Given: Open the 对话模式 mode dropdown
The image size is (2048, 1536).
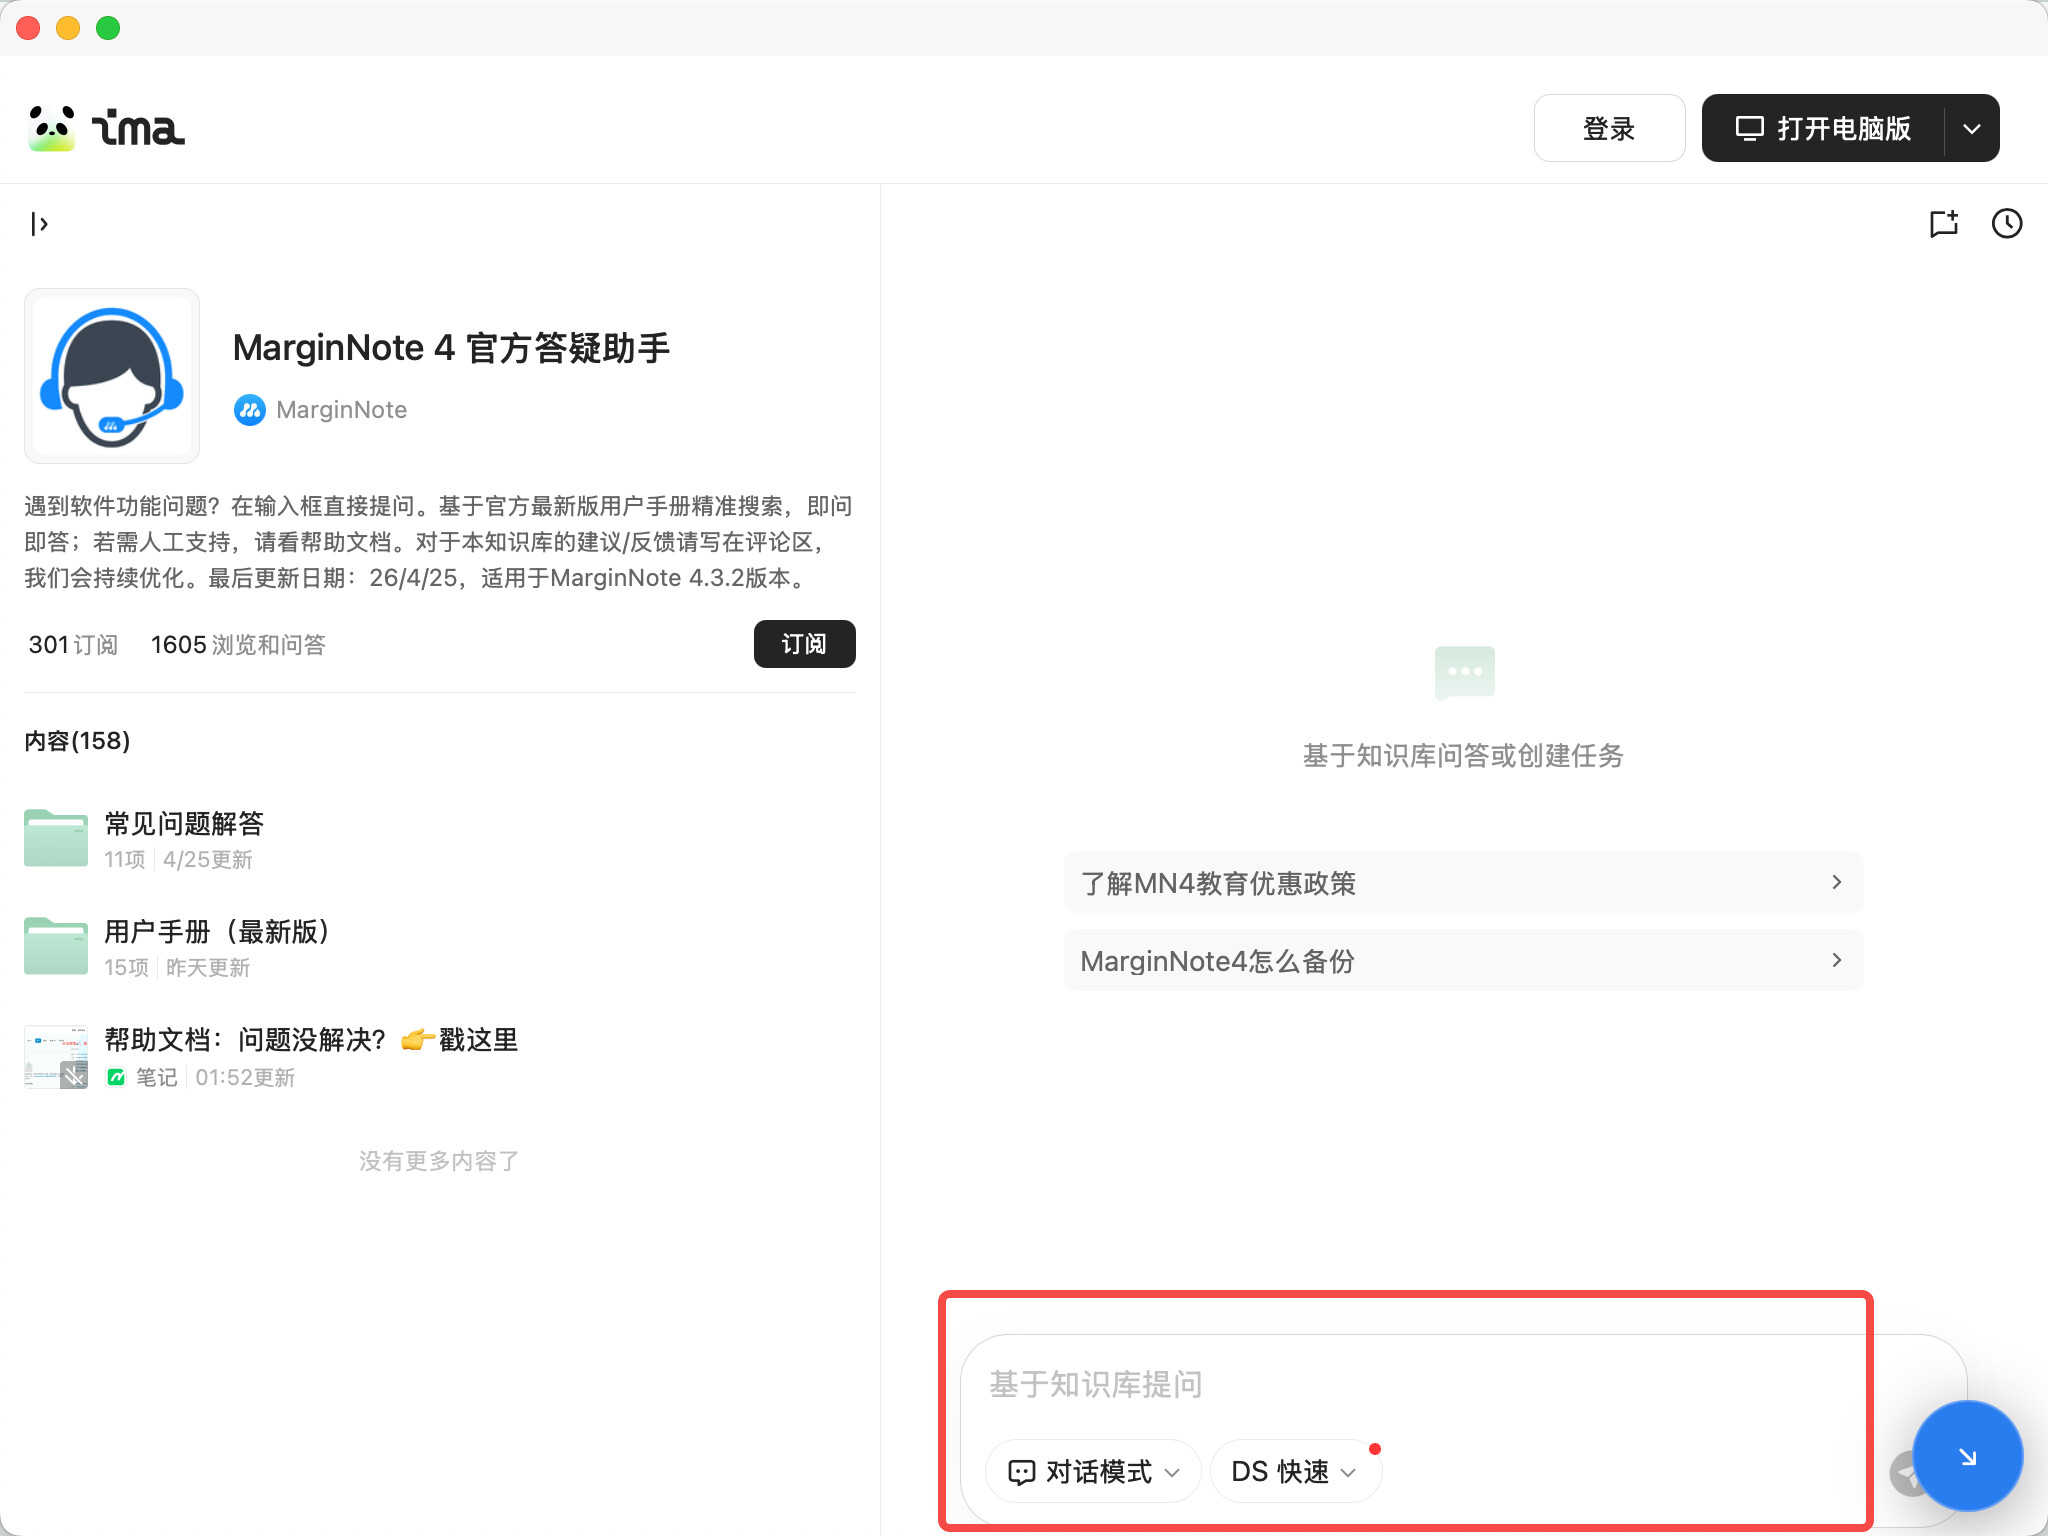Looking at the screenshot, I should (x=1094, y=1471).
